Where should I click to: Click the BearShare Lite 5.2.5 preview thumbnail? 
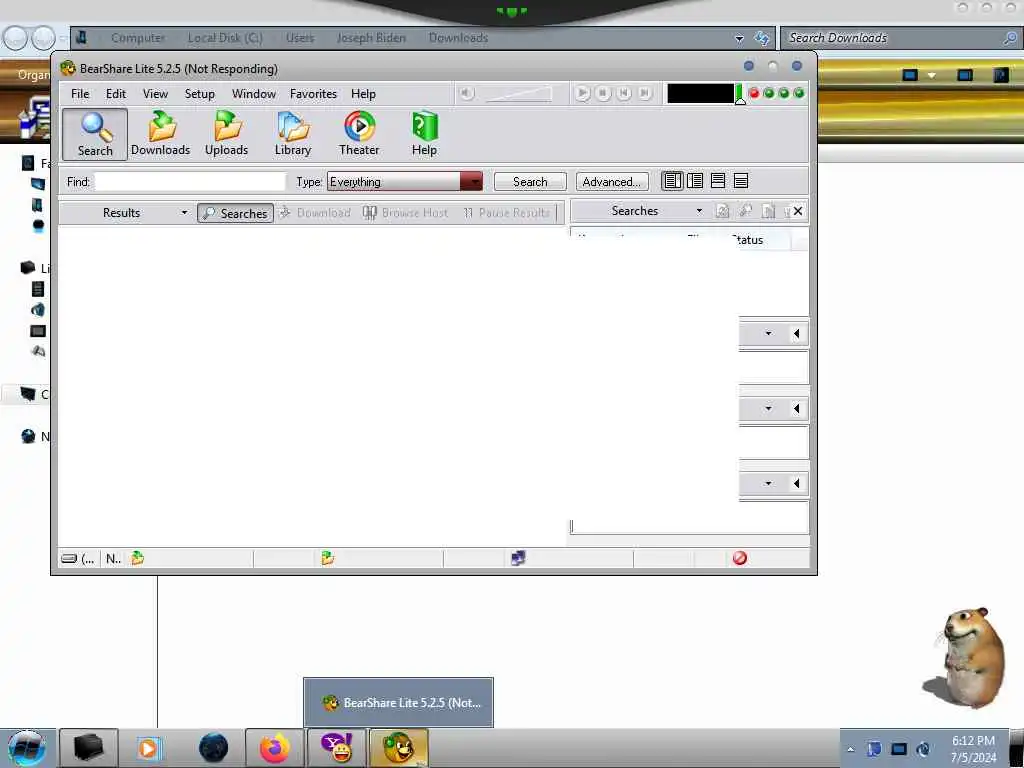(398, 703)
